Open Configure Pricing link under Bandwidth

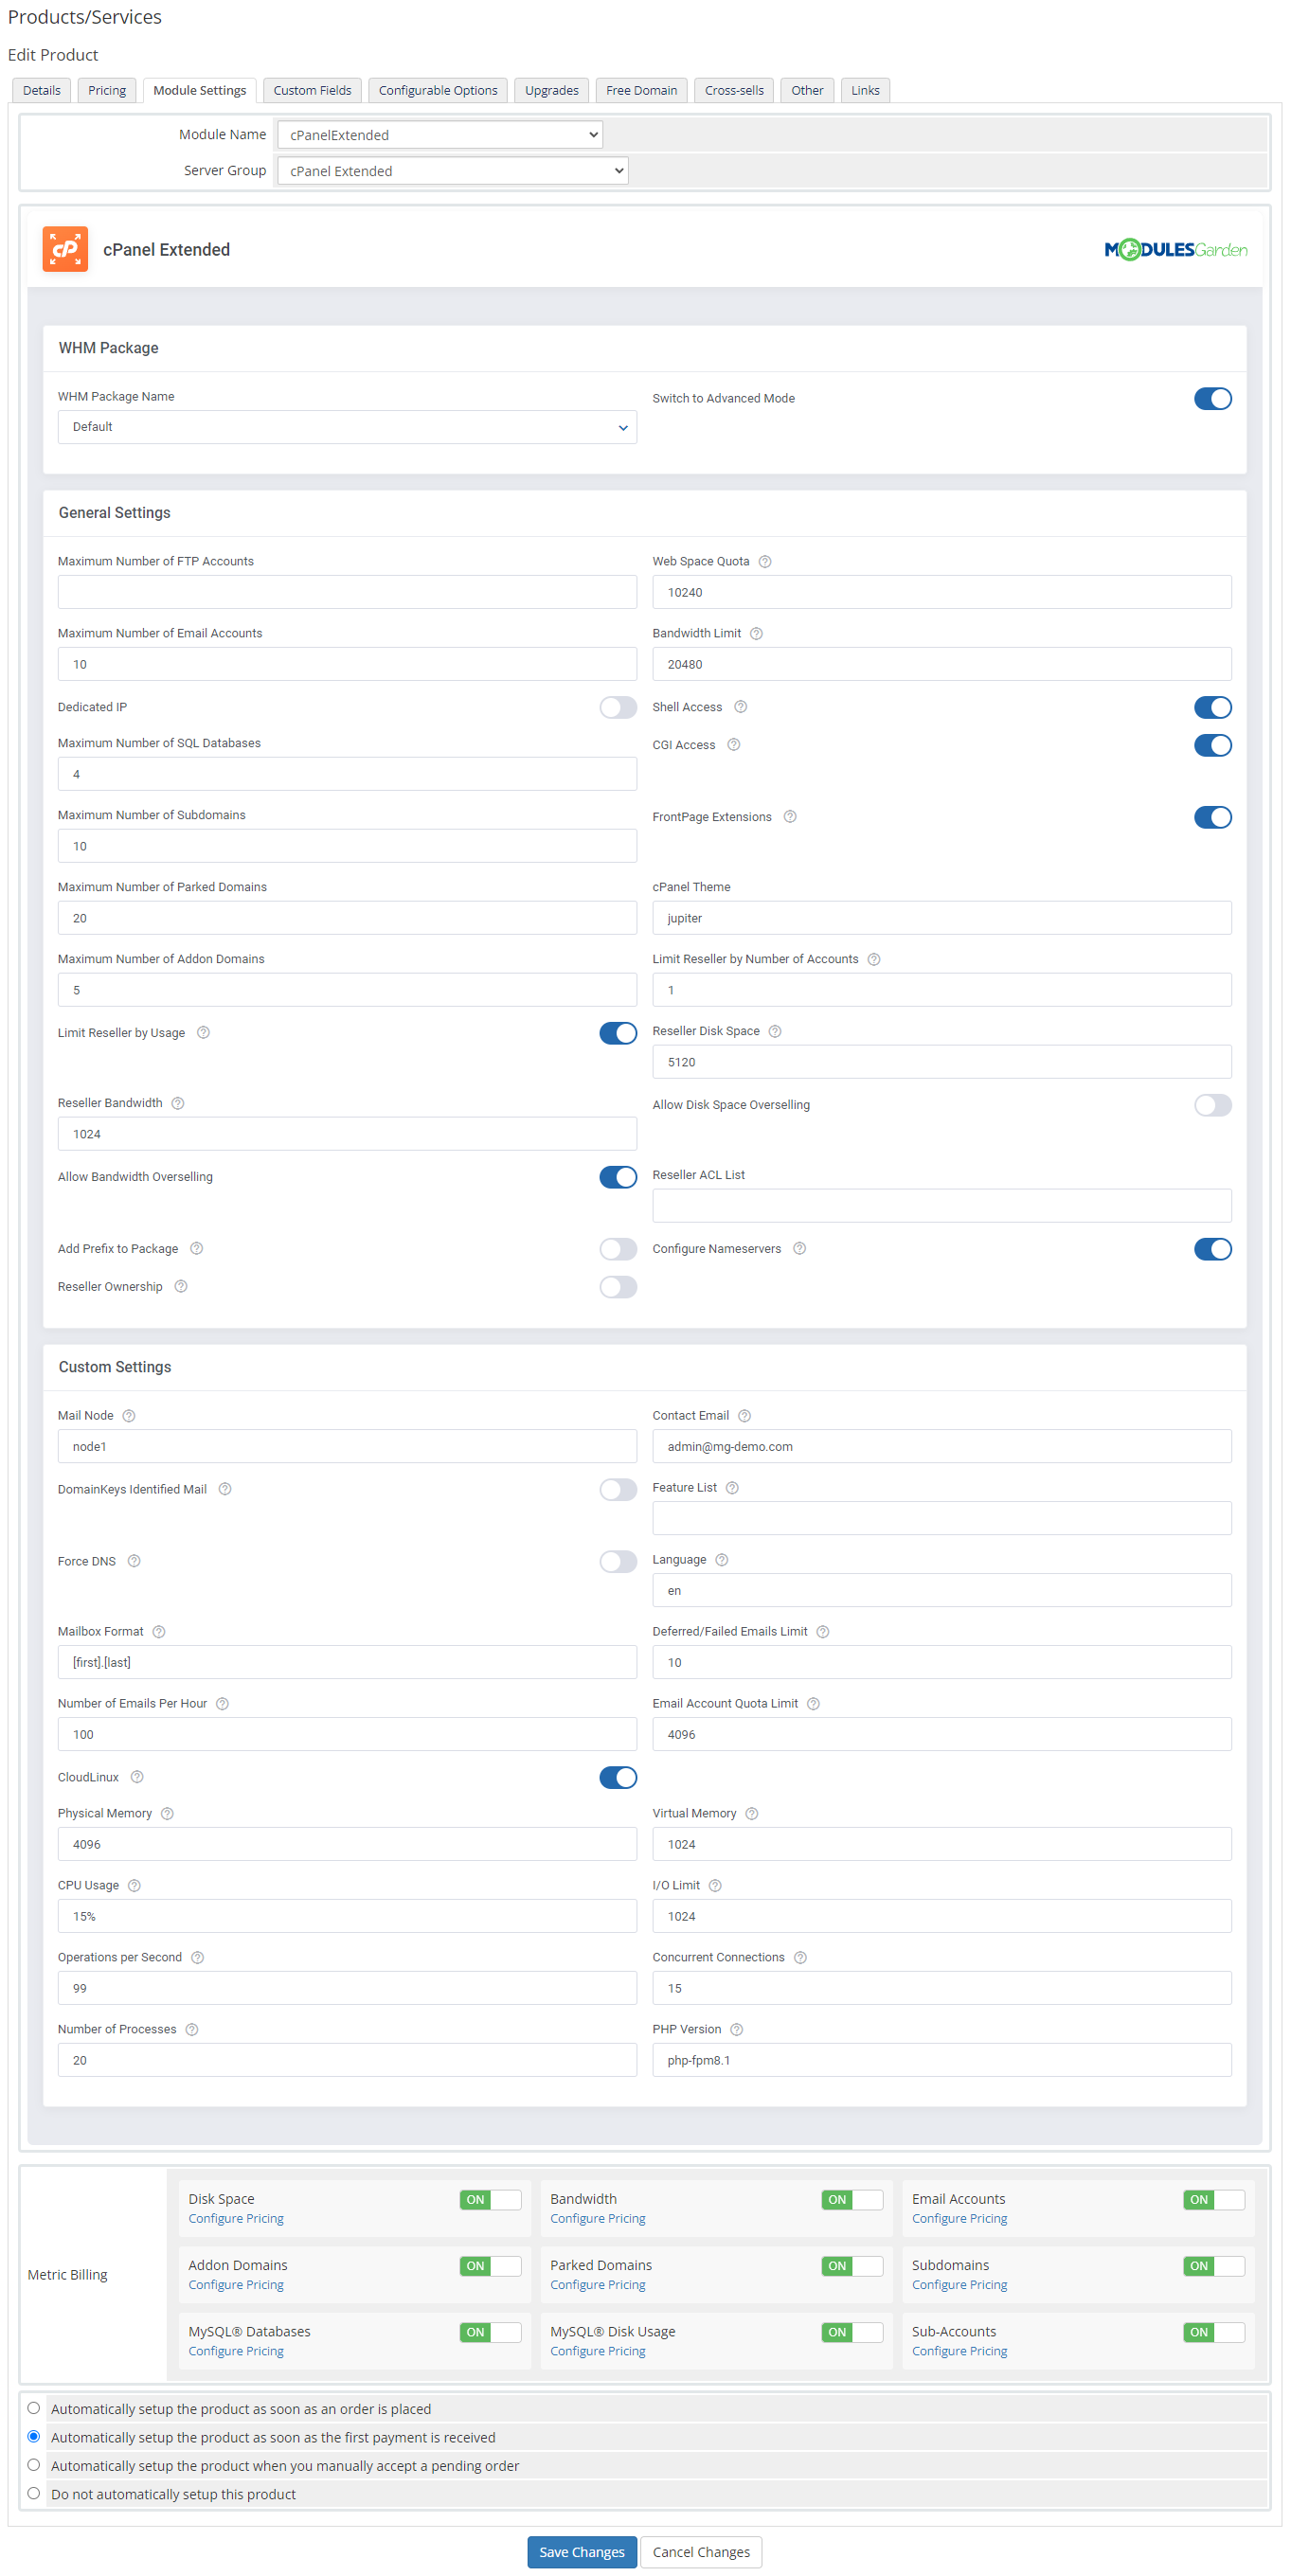tap(597, 2218)
